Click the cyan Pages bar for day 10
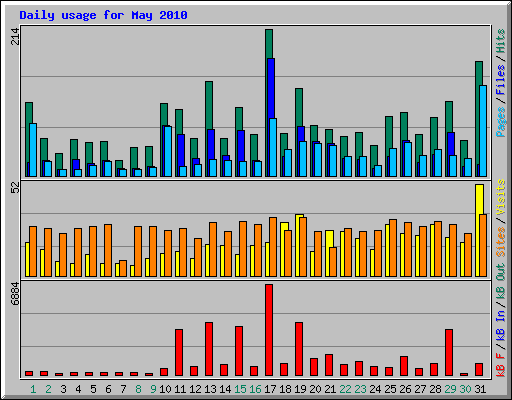 [168, 151]
